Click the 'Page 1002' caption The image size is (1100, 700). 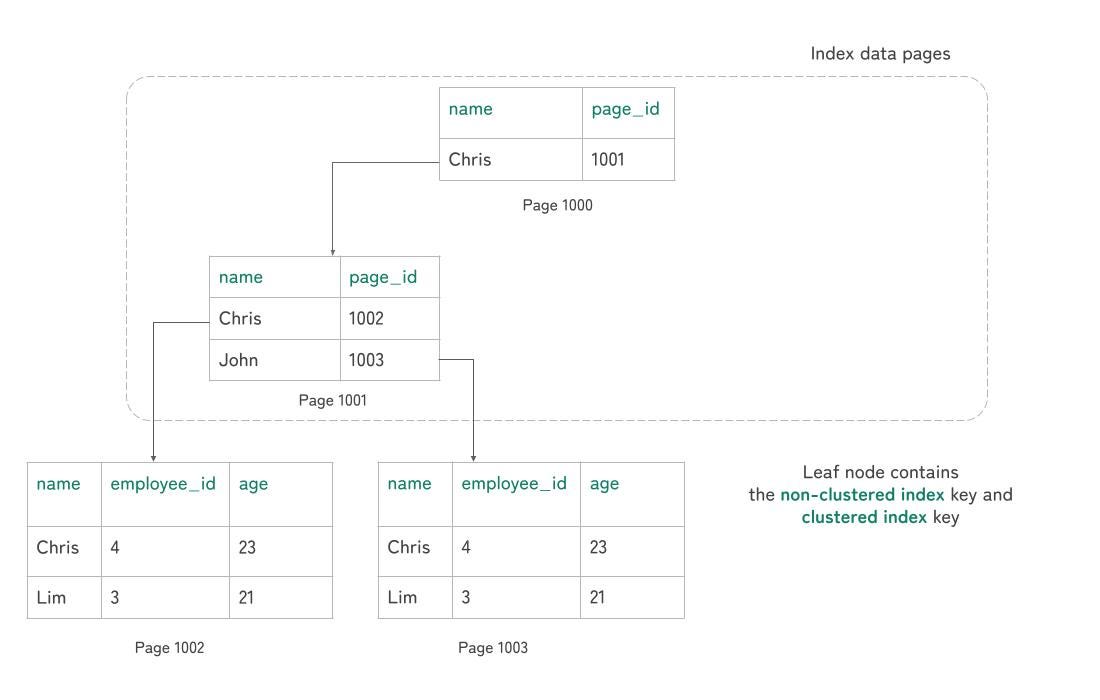(x=169, y=647)
